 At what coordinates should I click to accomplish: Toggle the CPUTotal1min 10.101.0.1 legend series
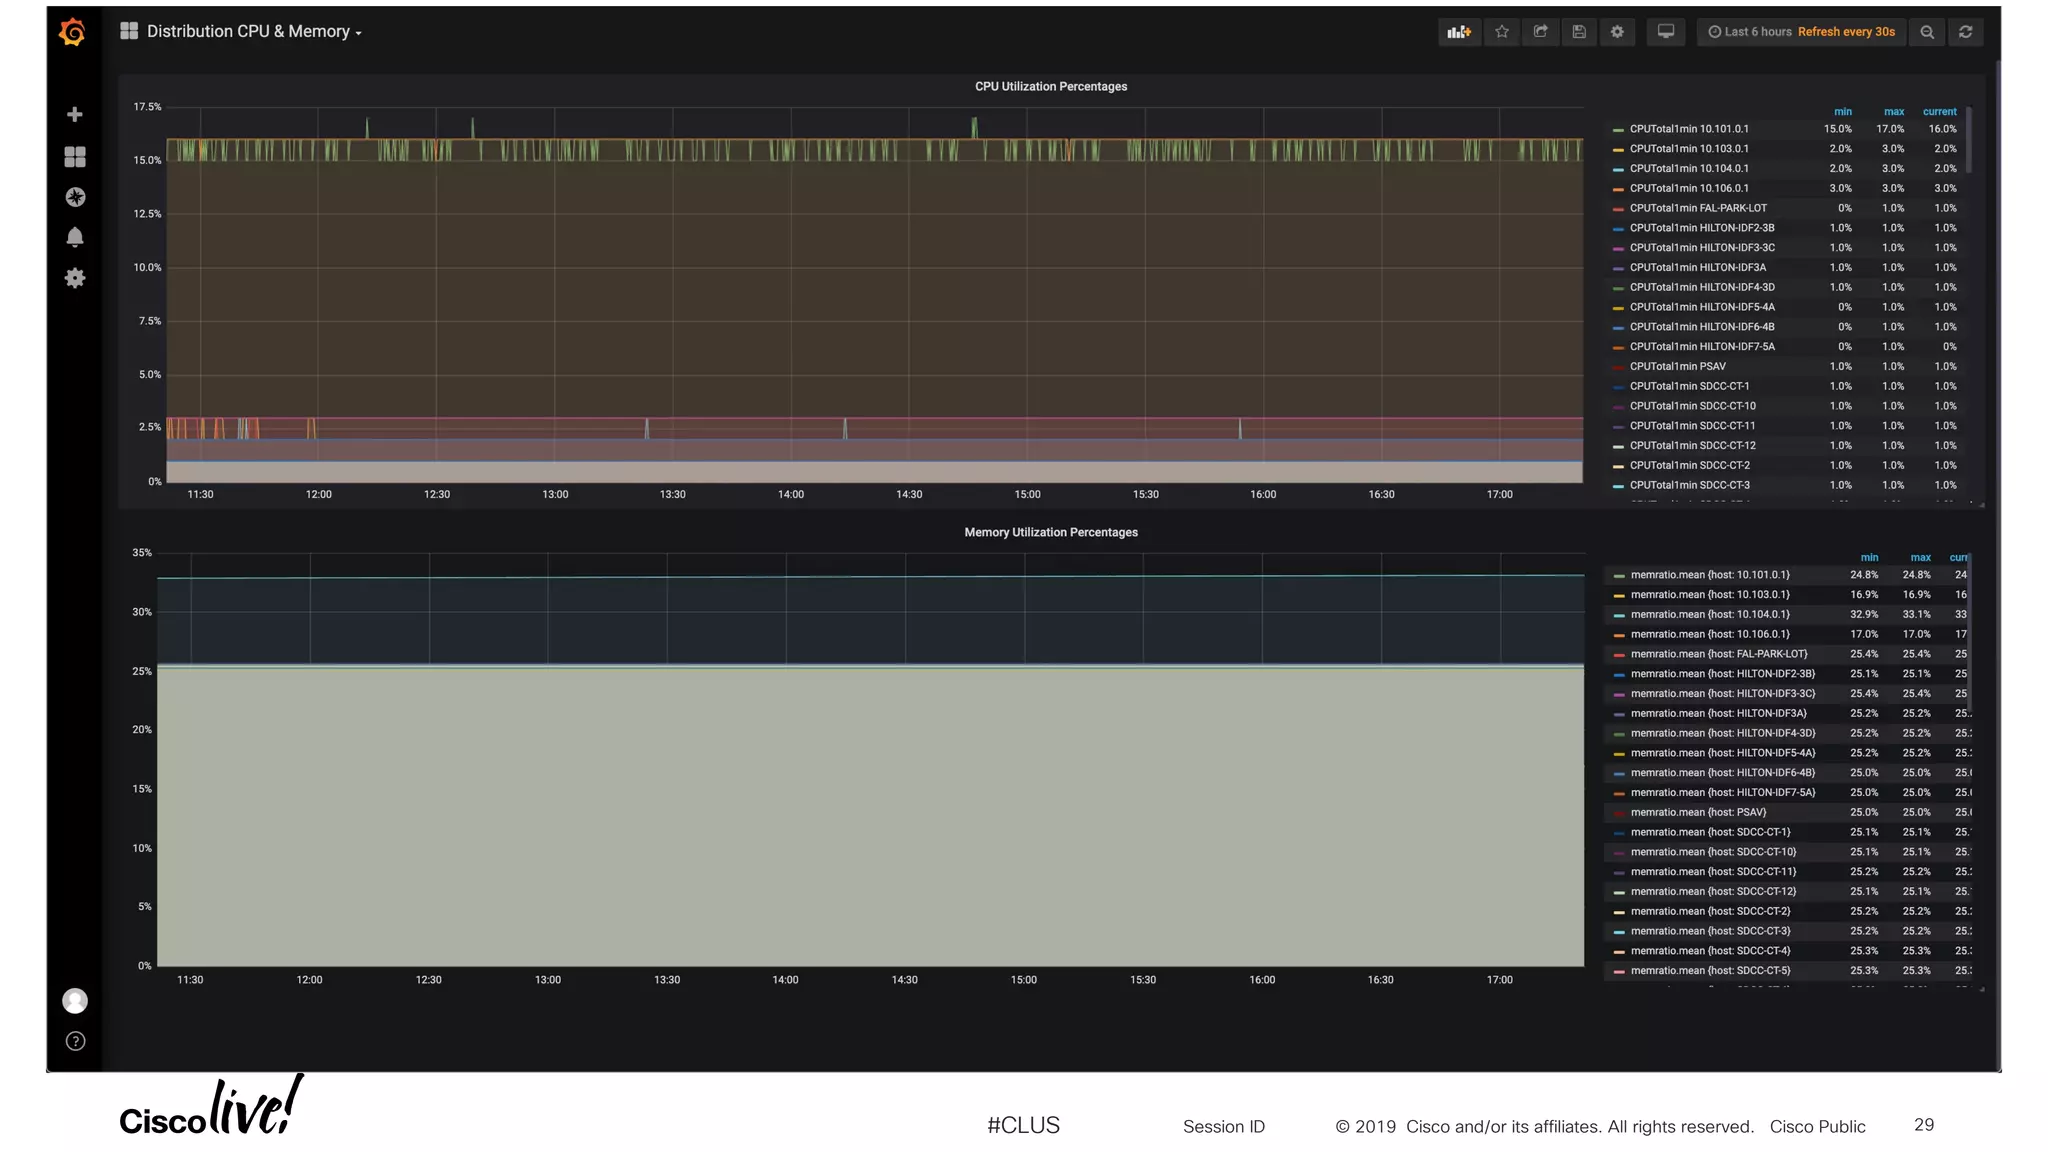point(1688,129)
